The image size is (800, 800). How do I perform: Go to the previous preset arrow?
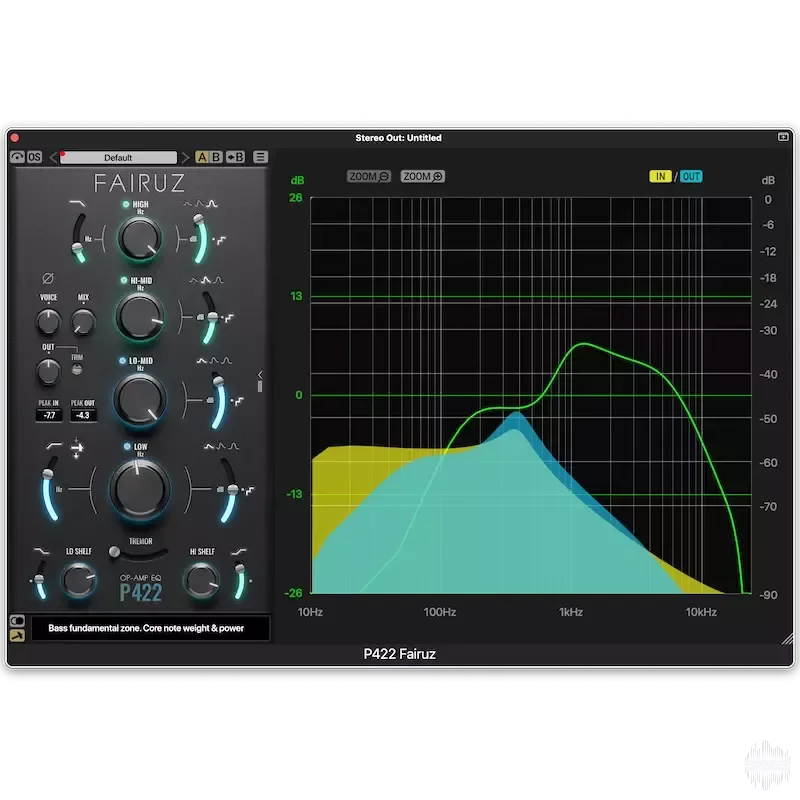pyautogui.click(x=53, y=157)
